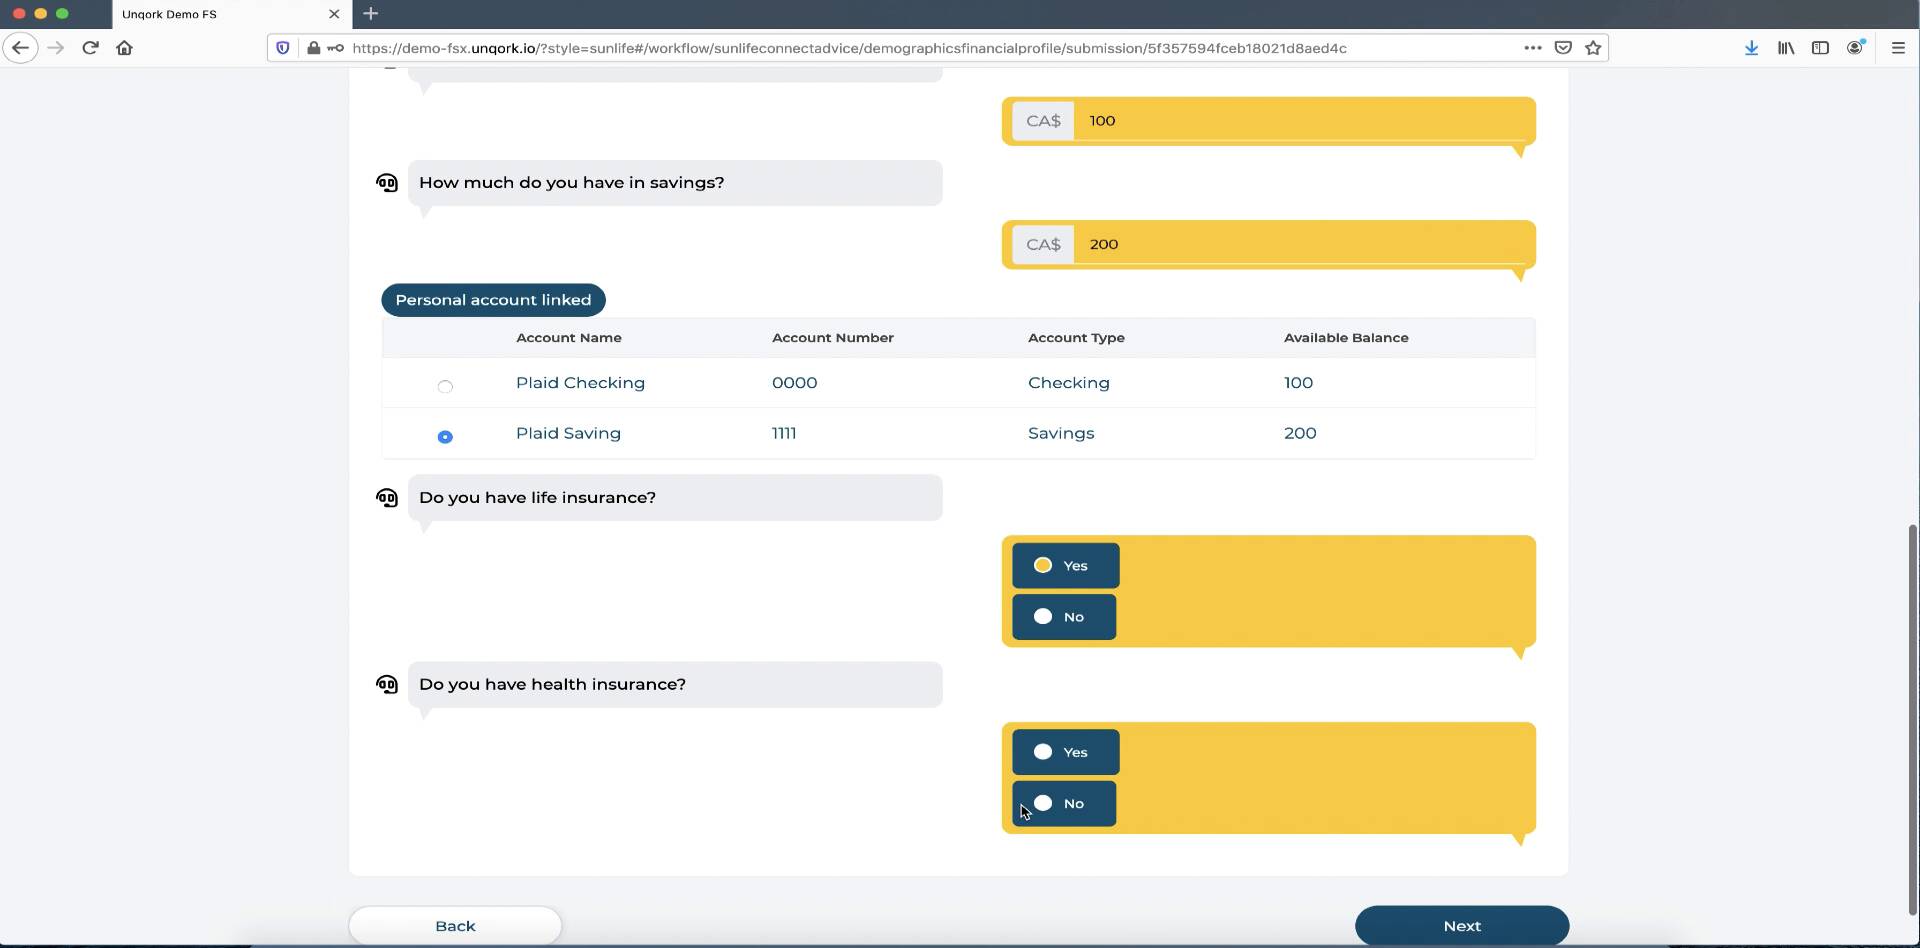The height and width of the screenshot is (948, 1920).
Task: Open page actions three-dot menu
Action: [x=1532, y=47]
